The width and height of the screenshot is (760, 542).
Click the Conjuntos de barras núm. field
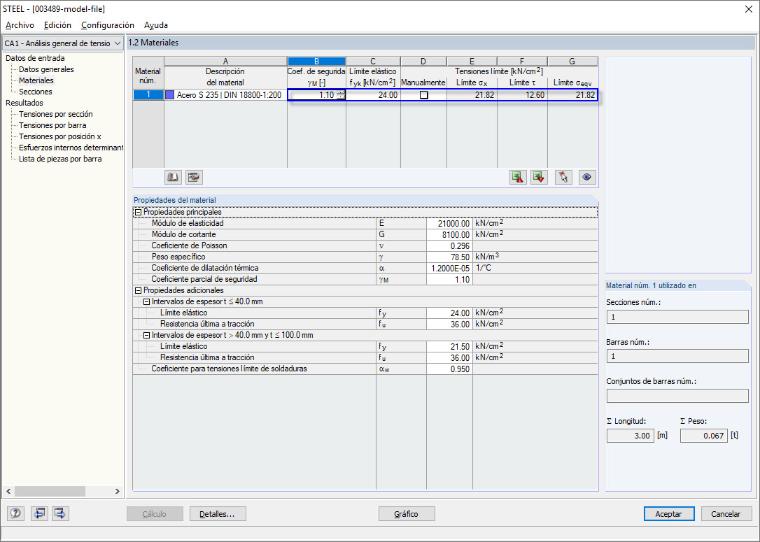point(678,396)
